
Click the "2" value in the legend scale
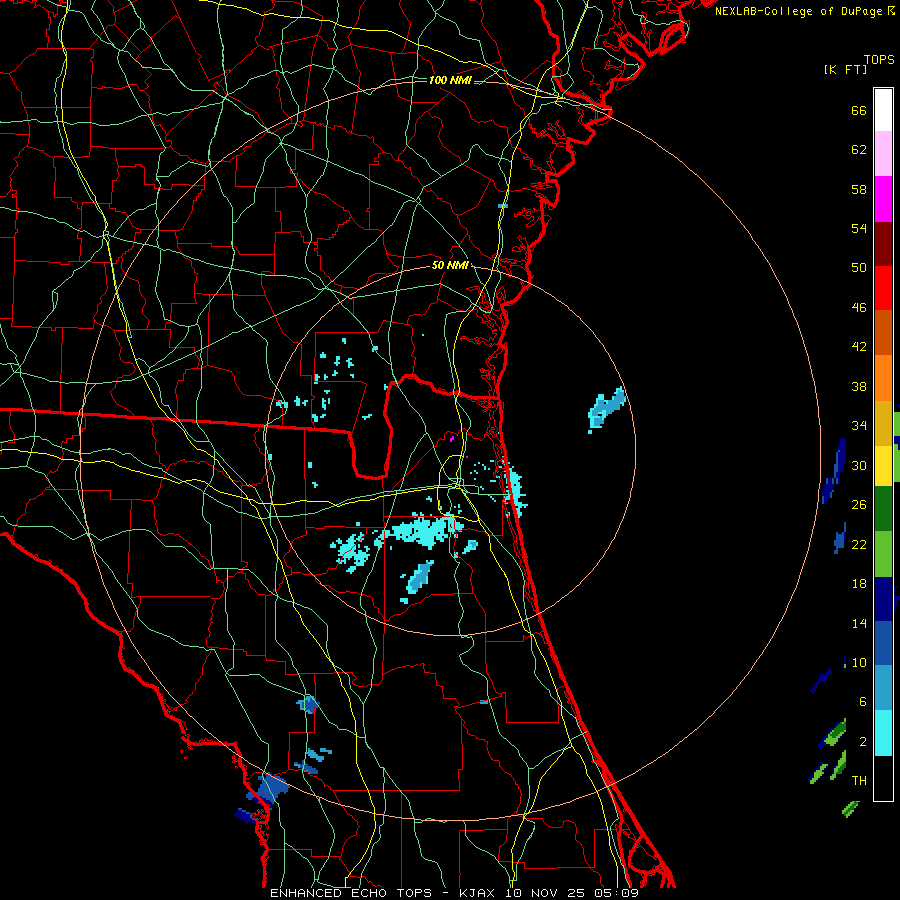click(863, 742)
